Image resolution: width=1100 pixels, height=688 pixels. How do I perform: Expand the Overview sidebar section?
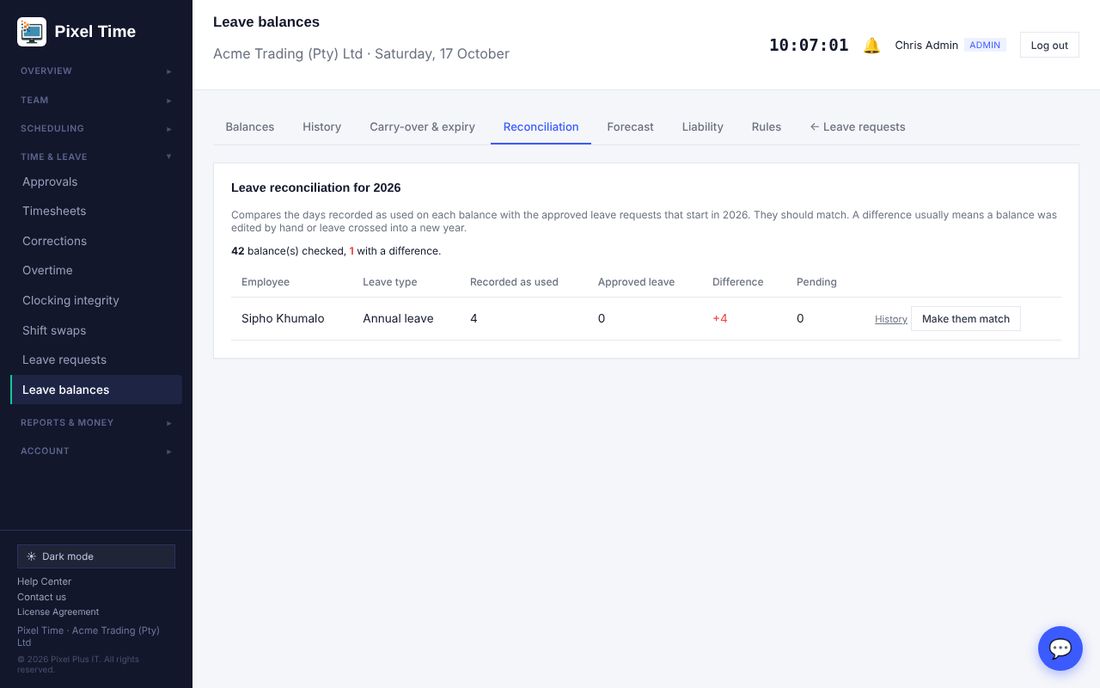96,71
